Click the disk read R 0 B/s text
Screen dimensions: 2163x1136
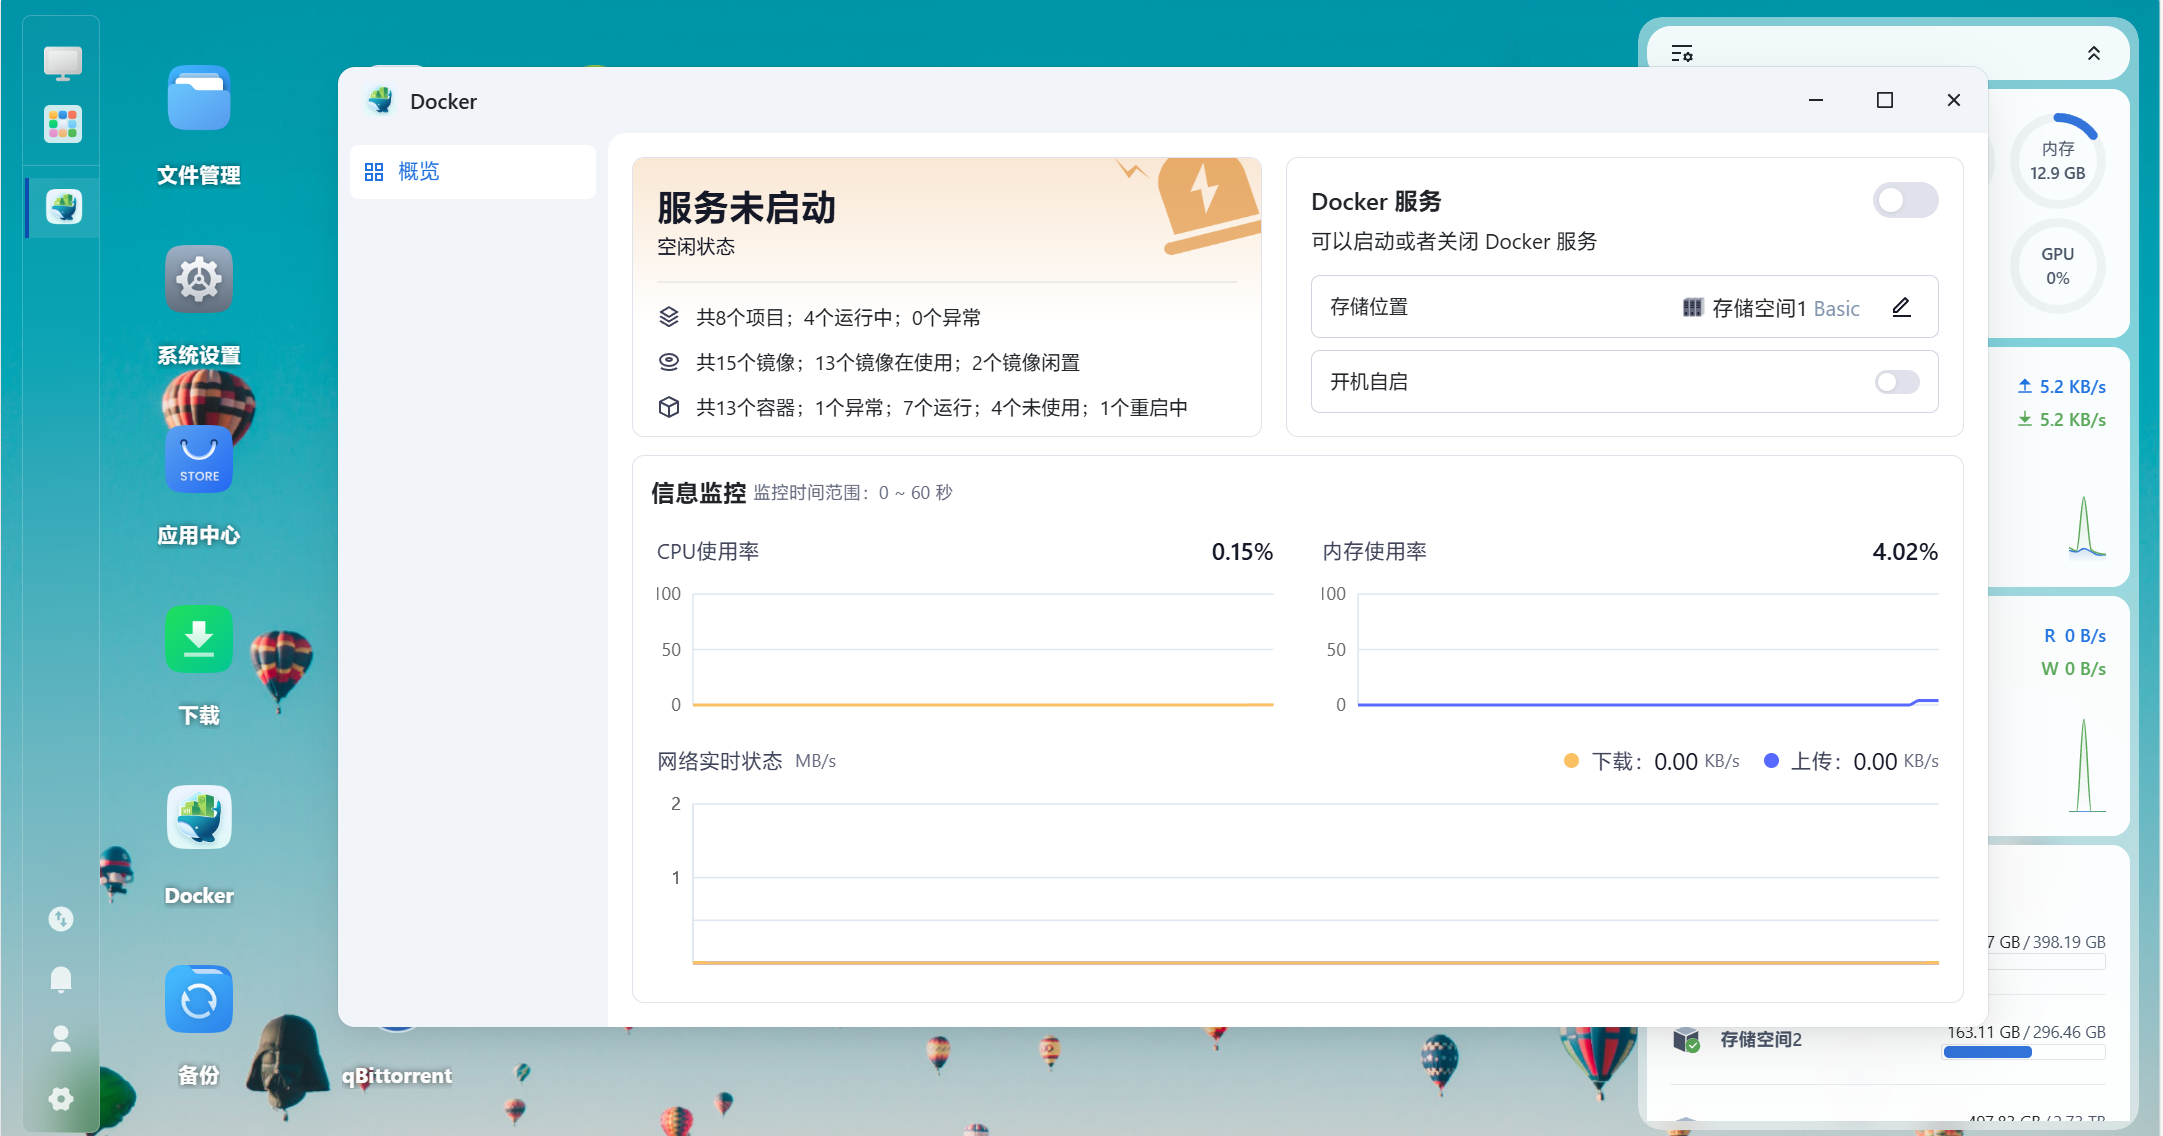(2075, 636)
